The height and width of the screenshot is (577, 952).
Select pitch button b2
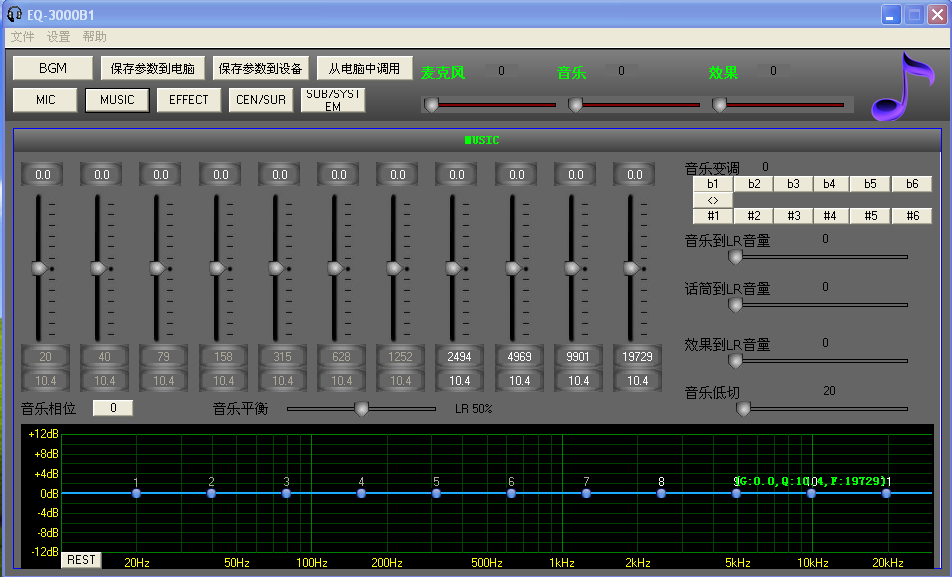pyautogui.click(x=753, y=183)
